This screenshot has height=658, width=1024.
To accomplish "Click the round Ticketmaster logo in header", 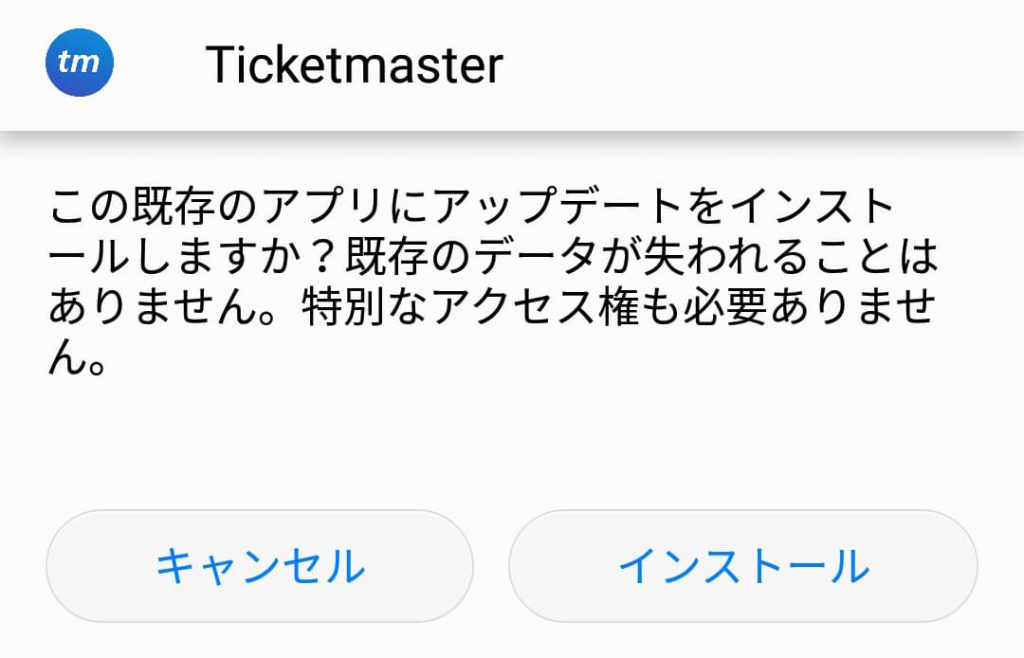I will tap(80, 63).
